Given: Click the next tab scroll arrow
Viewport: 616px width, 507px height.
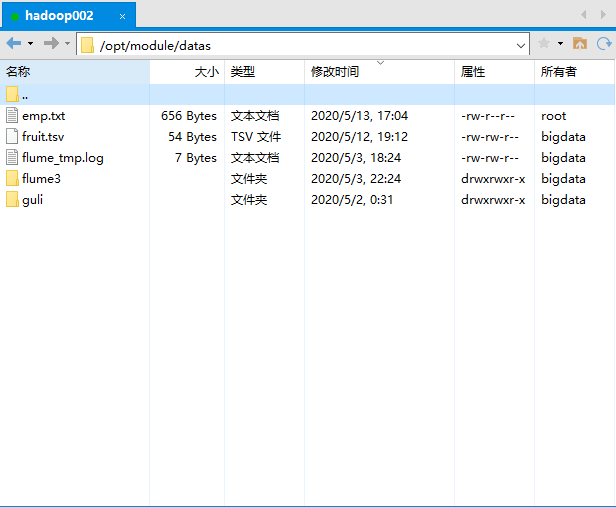Looking at the screenshot, I should point(603,15).
